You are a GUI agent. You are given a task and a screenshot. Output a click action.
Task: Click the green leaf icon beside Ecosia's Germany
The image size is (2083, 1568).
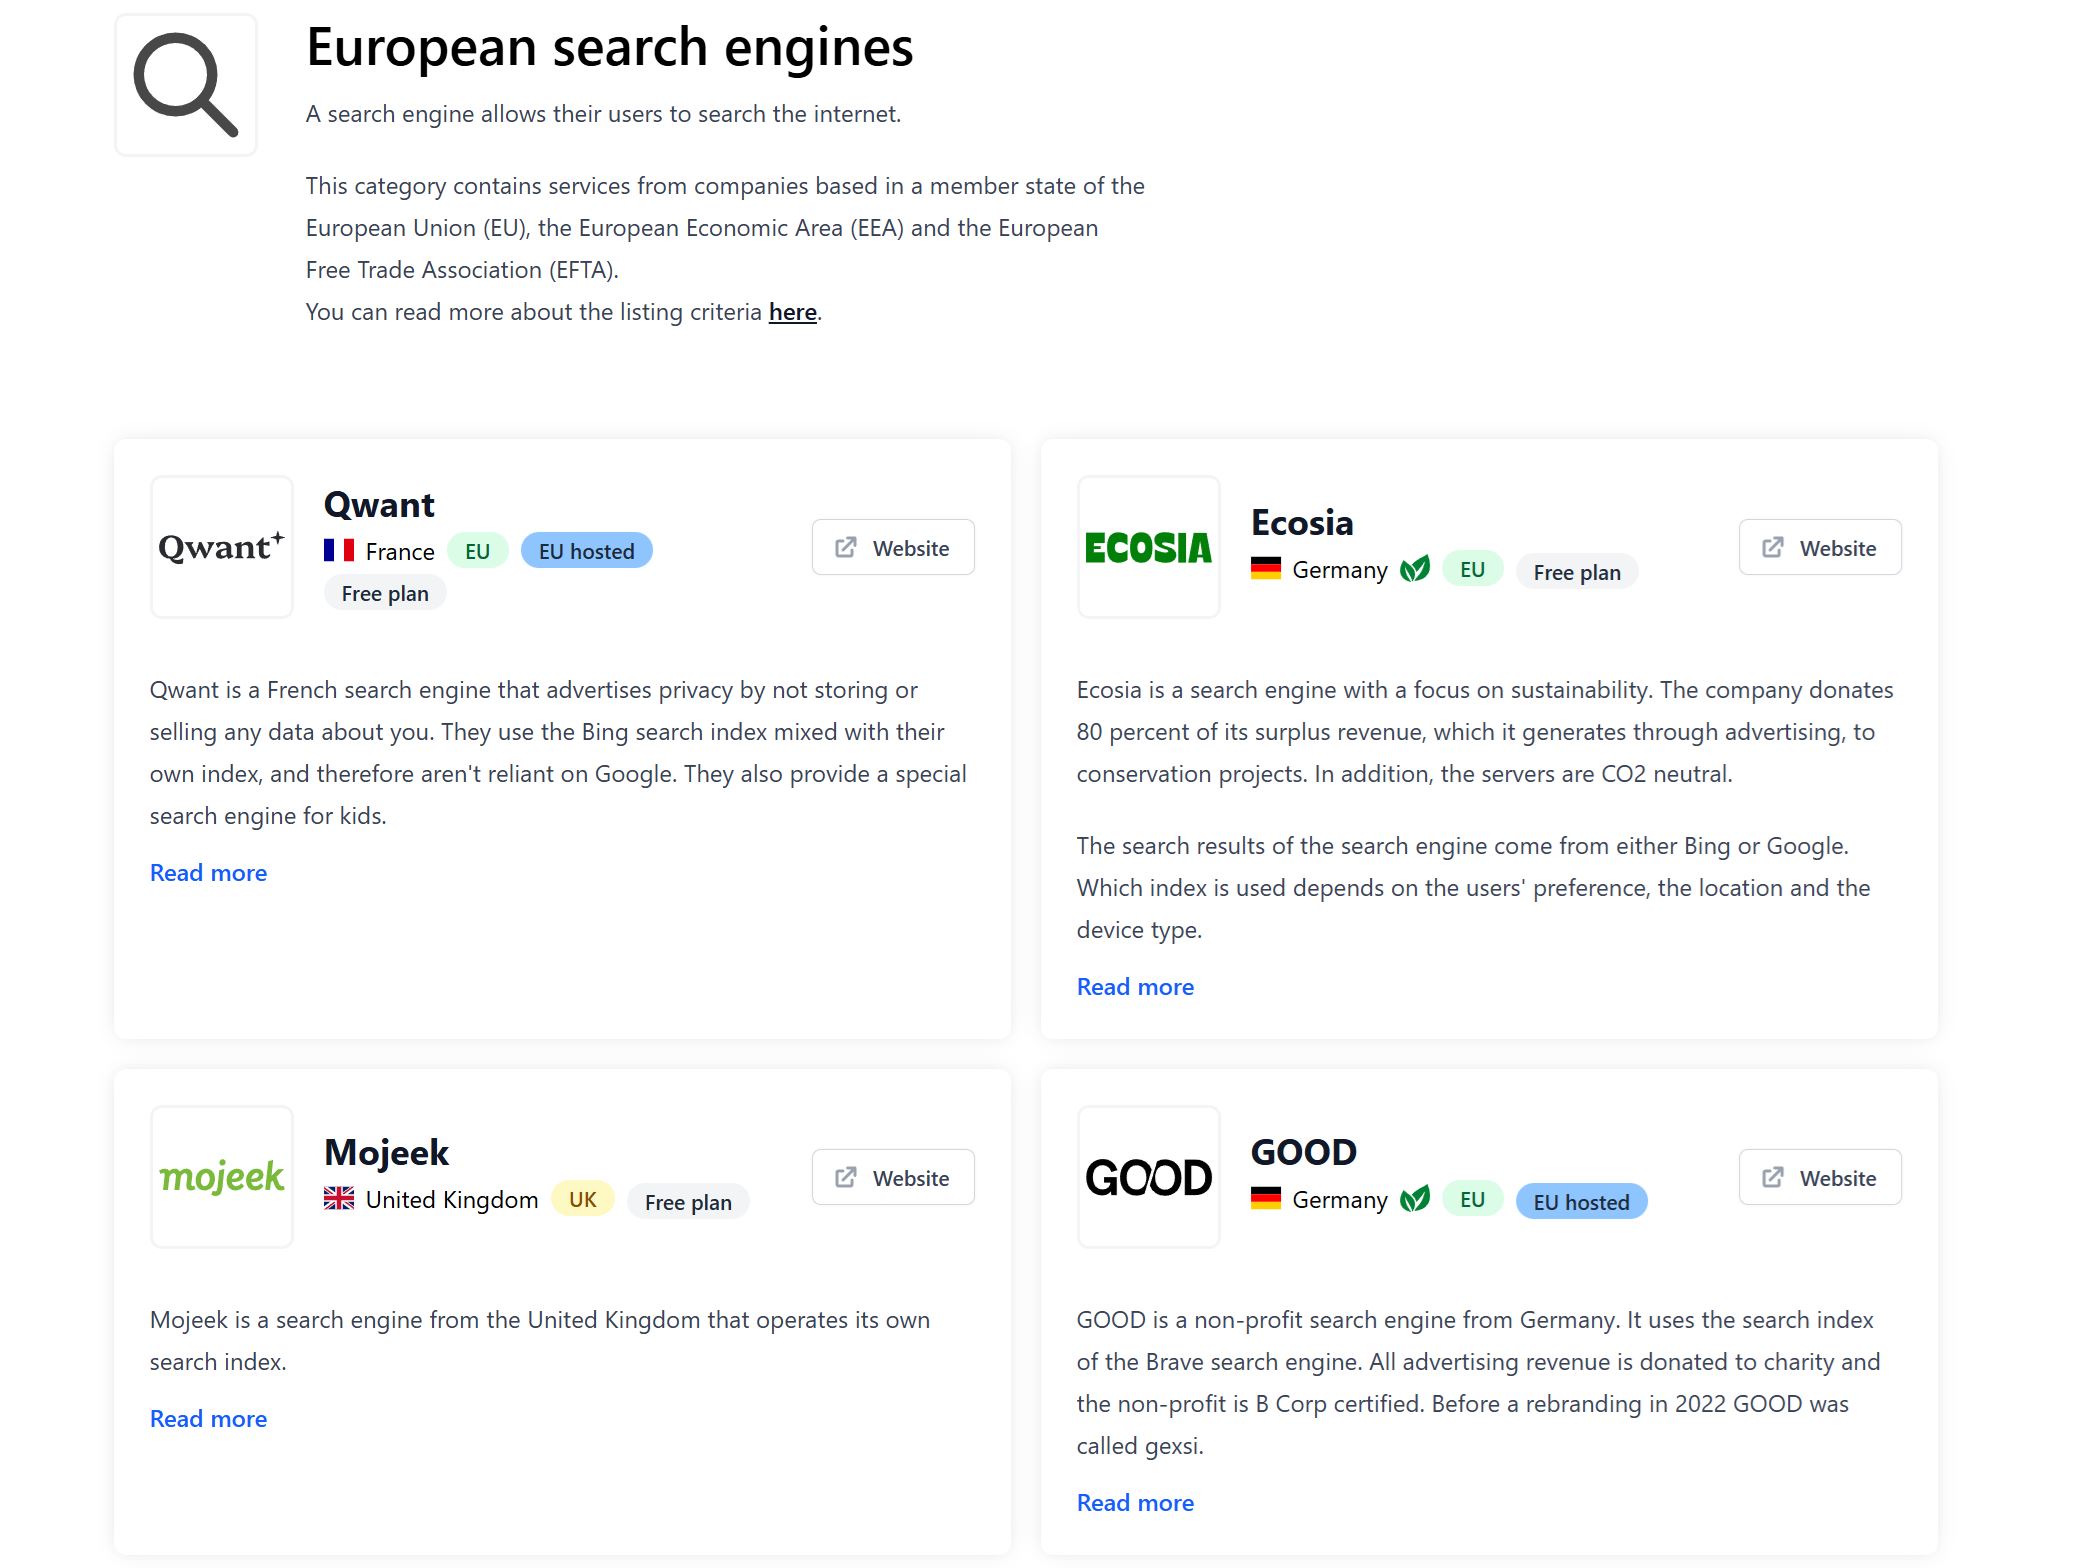1414,569
